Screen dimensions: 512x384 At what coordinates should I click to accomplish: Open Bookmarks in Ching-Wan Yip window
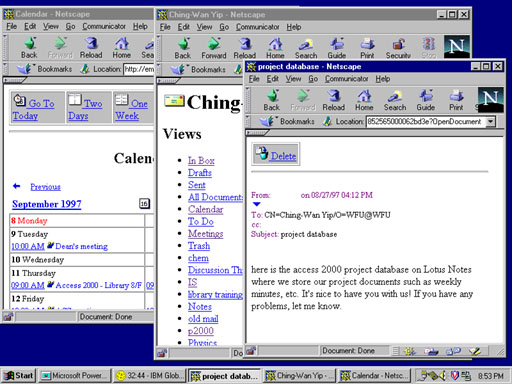[198, 69]
